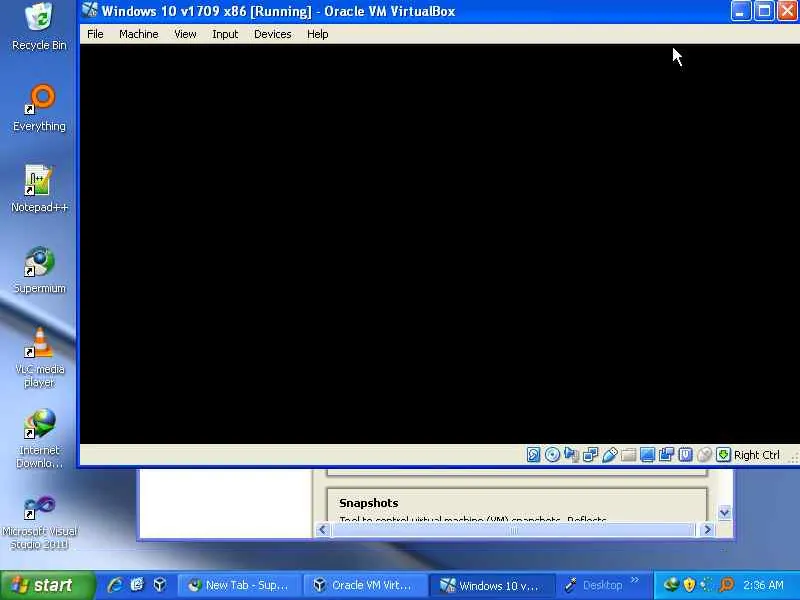
Task: Click the left arrow of the Manager's horizontal scrollbar
Action: 322,530
